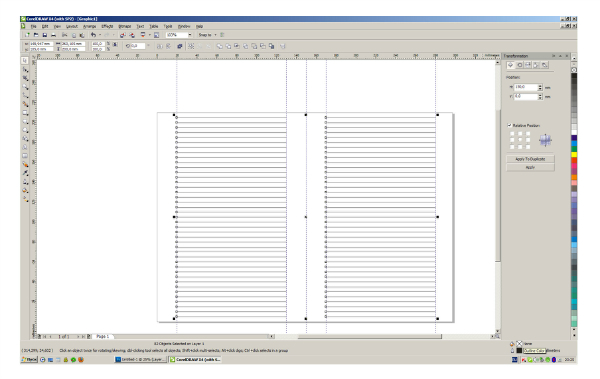Toggle the Relative Position checkbox

pyautogui.click(x=509, y=125)
